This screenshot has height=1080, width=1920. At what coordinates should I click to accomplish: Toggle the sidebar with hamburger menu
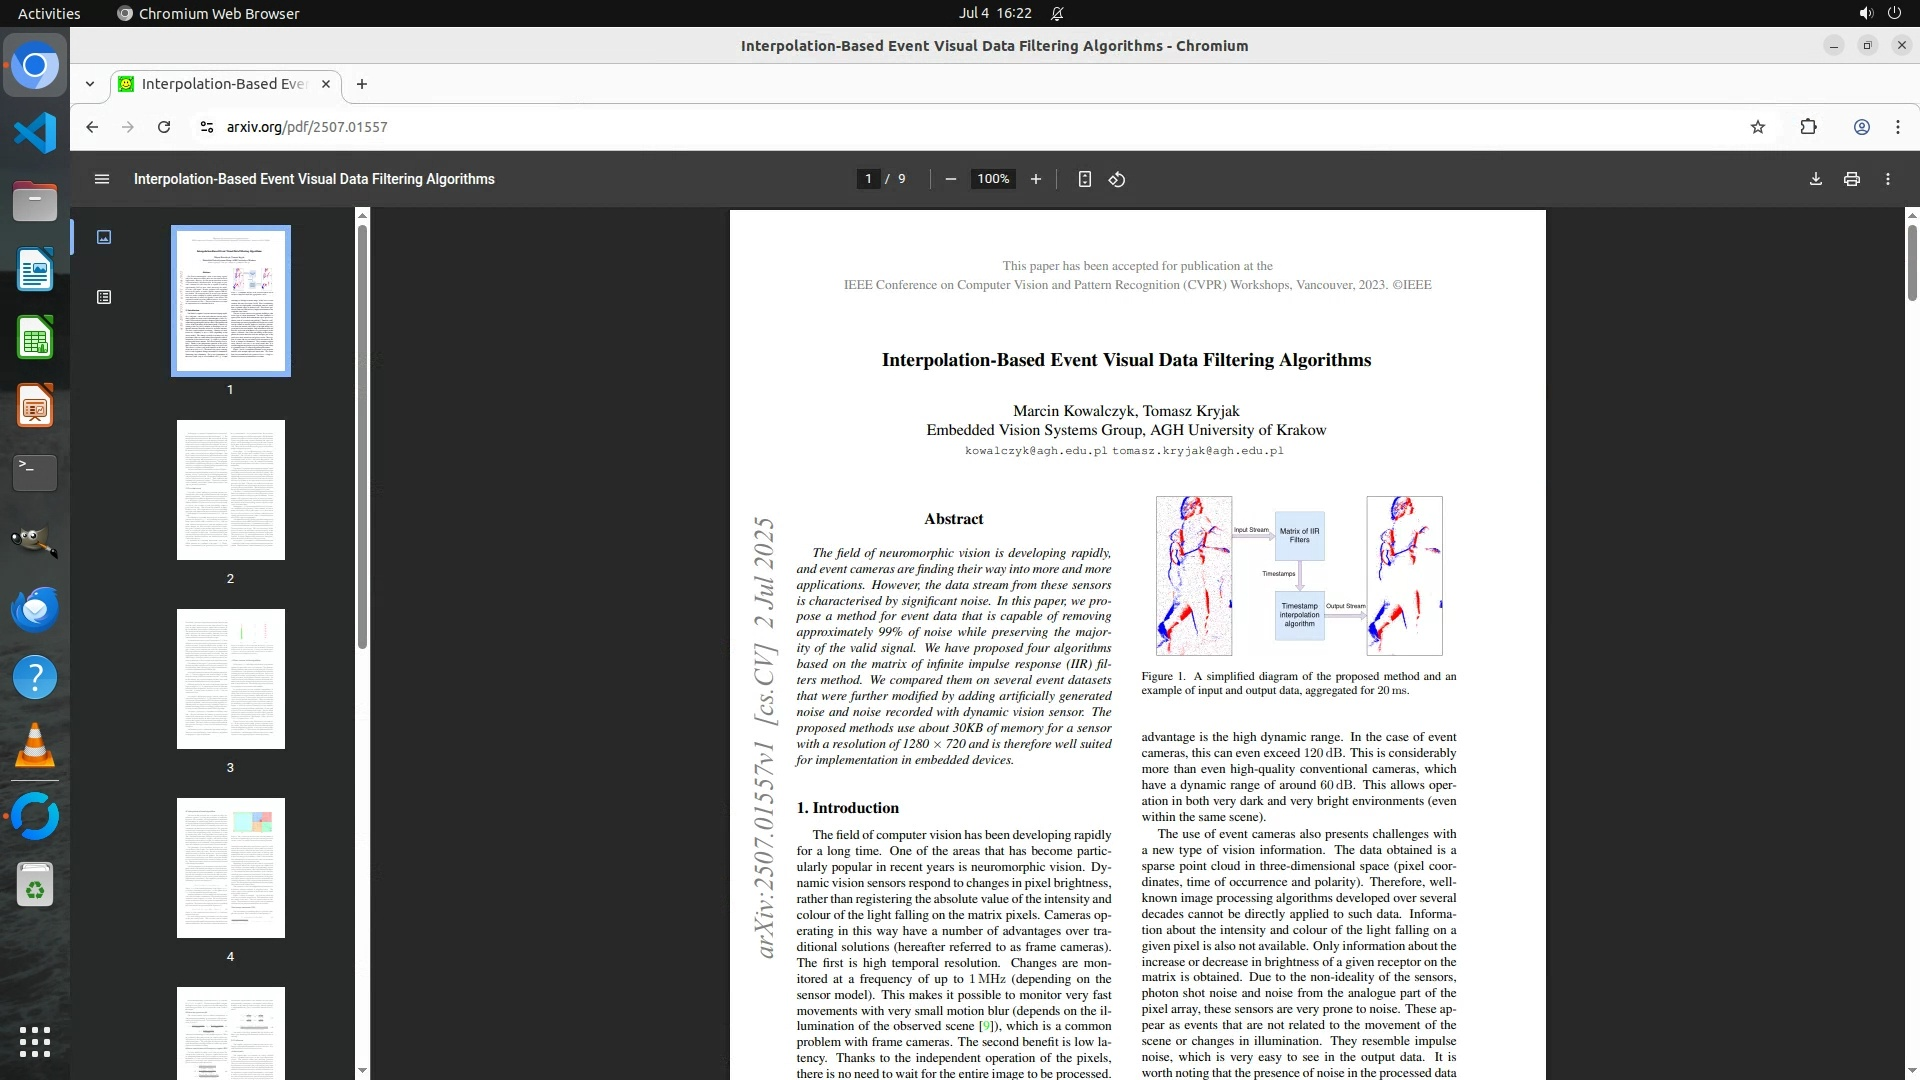click(x=101, y=179)
